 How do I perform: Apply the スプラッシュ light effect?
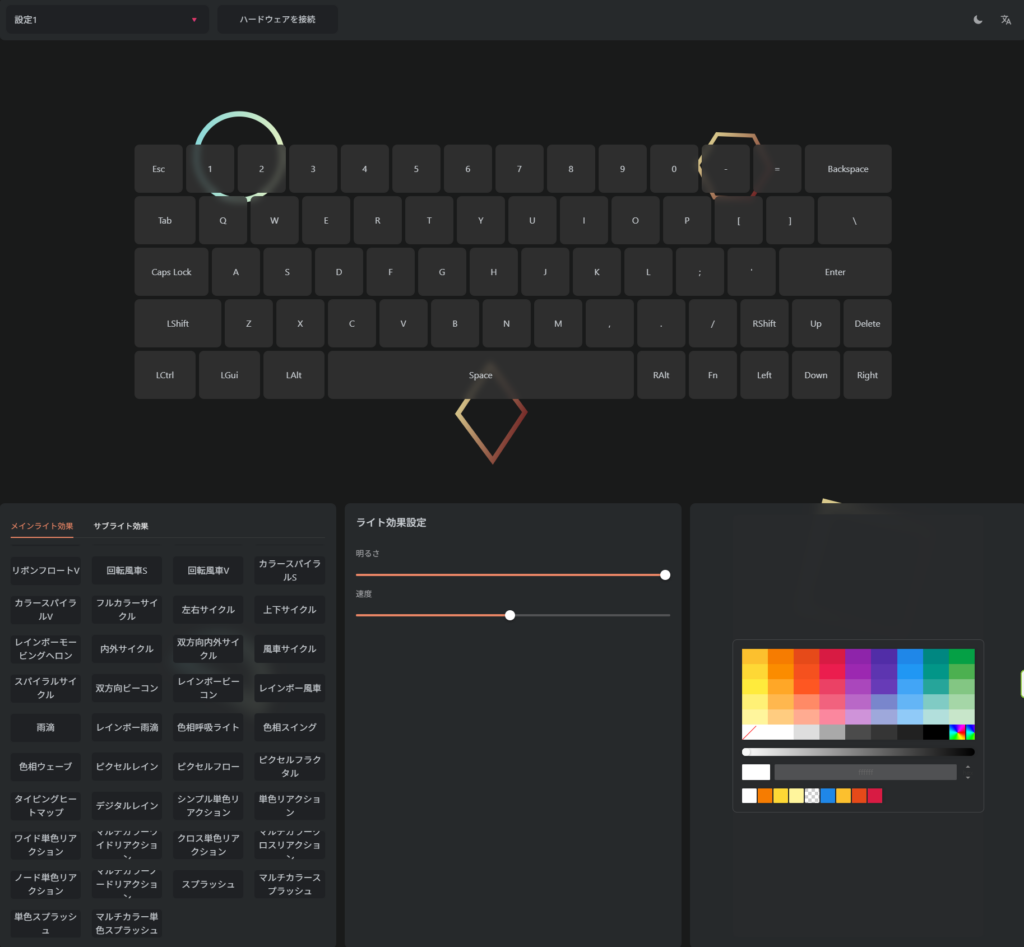point(208,884)
